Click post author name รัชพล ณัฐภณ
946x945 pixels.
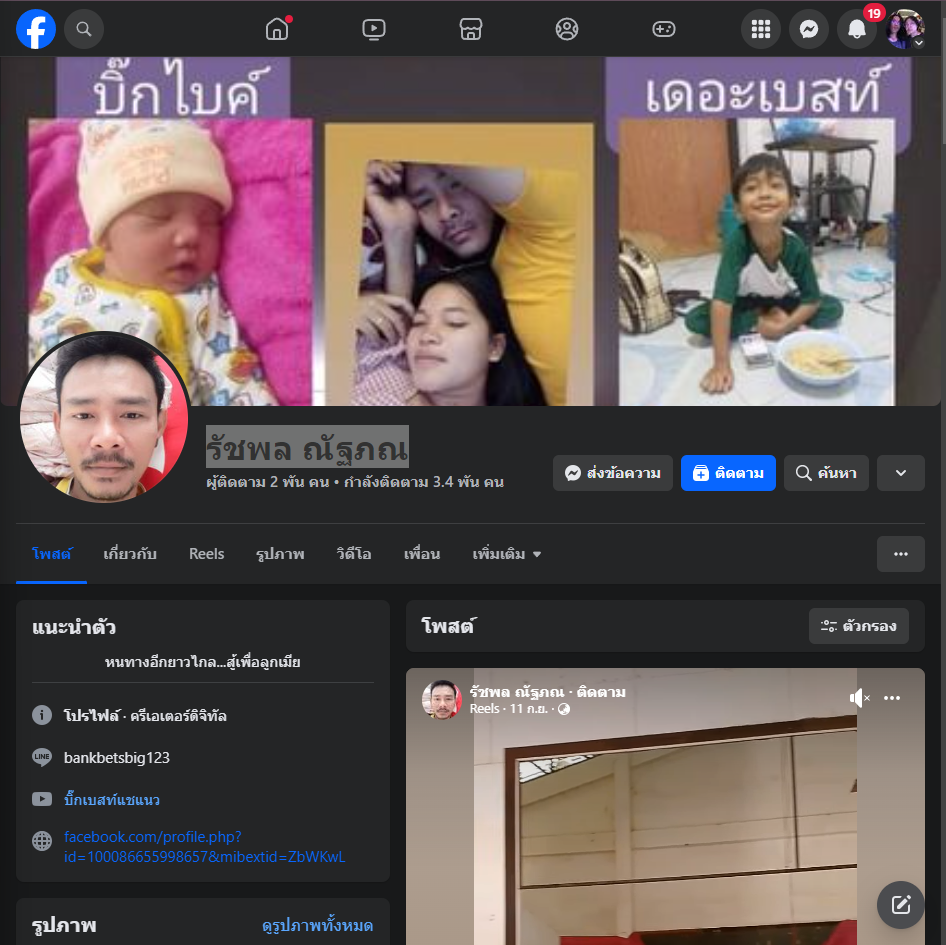coord(516,692)
